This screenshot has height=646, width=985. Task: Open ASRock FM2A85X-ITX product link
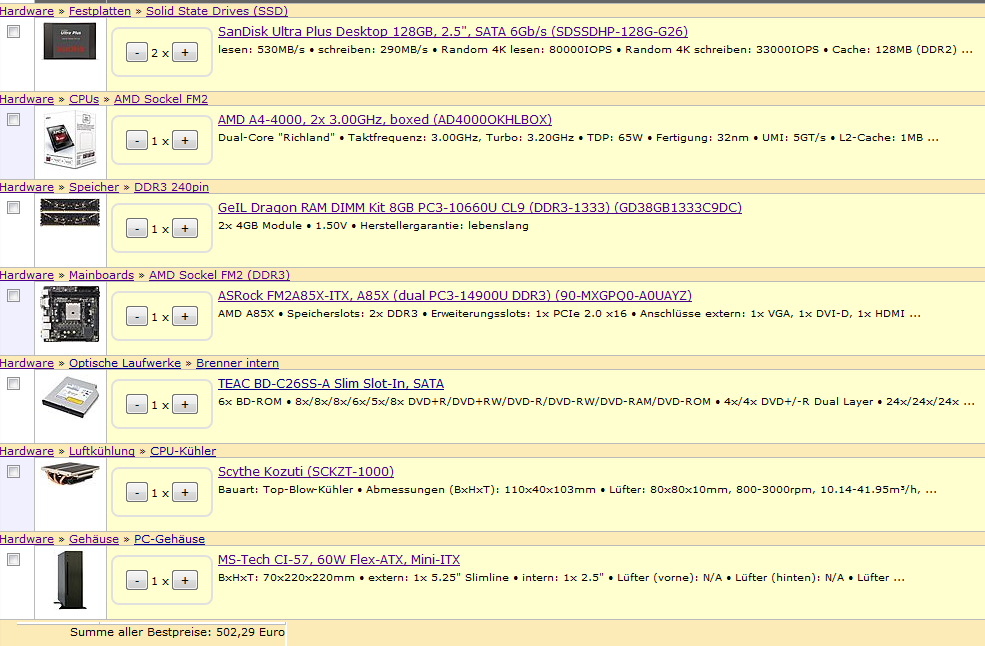tap(455, 295)
